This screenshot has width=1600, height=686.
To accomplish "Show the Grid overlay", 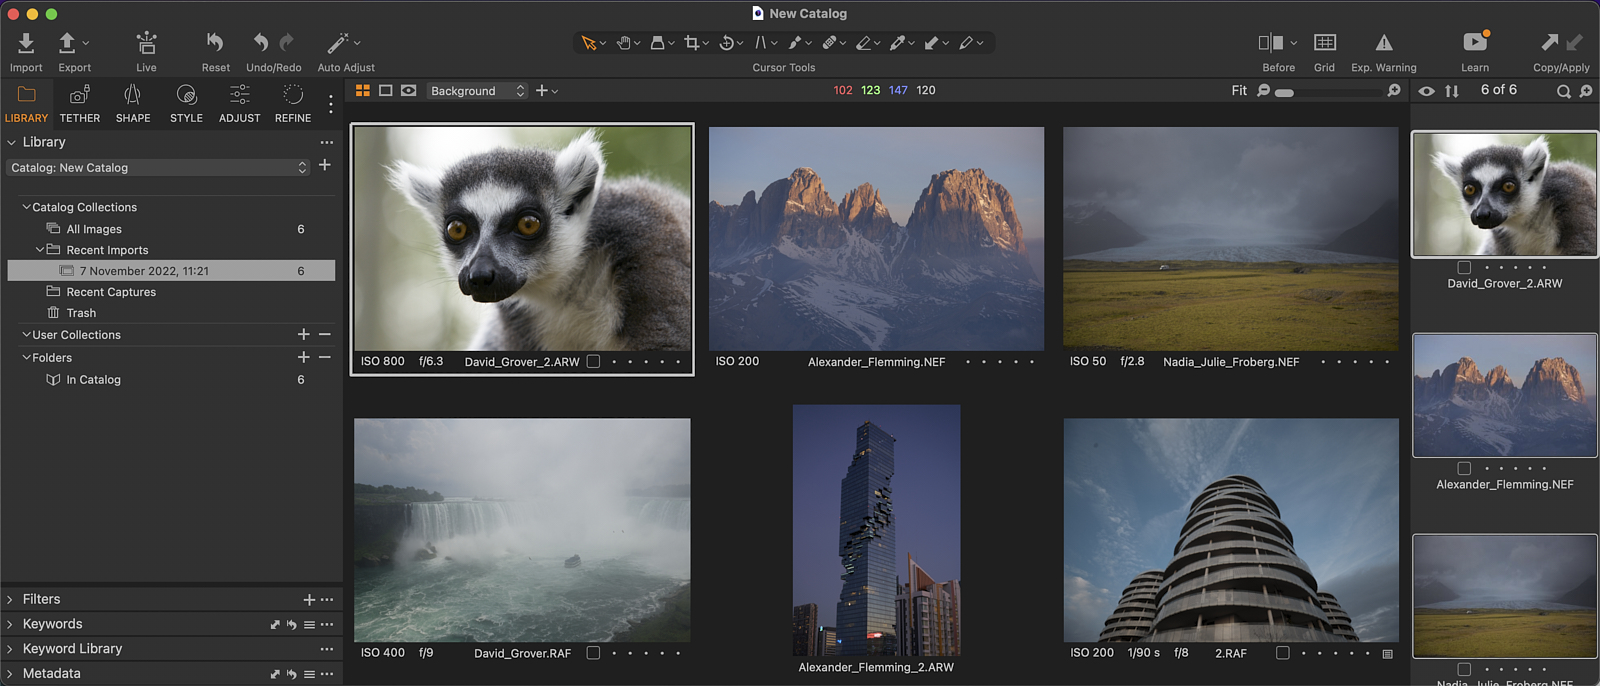I will click(x=1324, y=43).
